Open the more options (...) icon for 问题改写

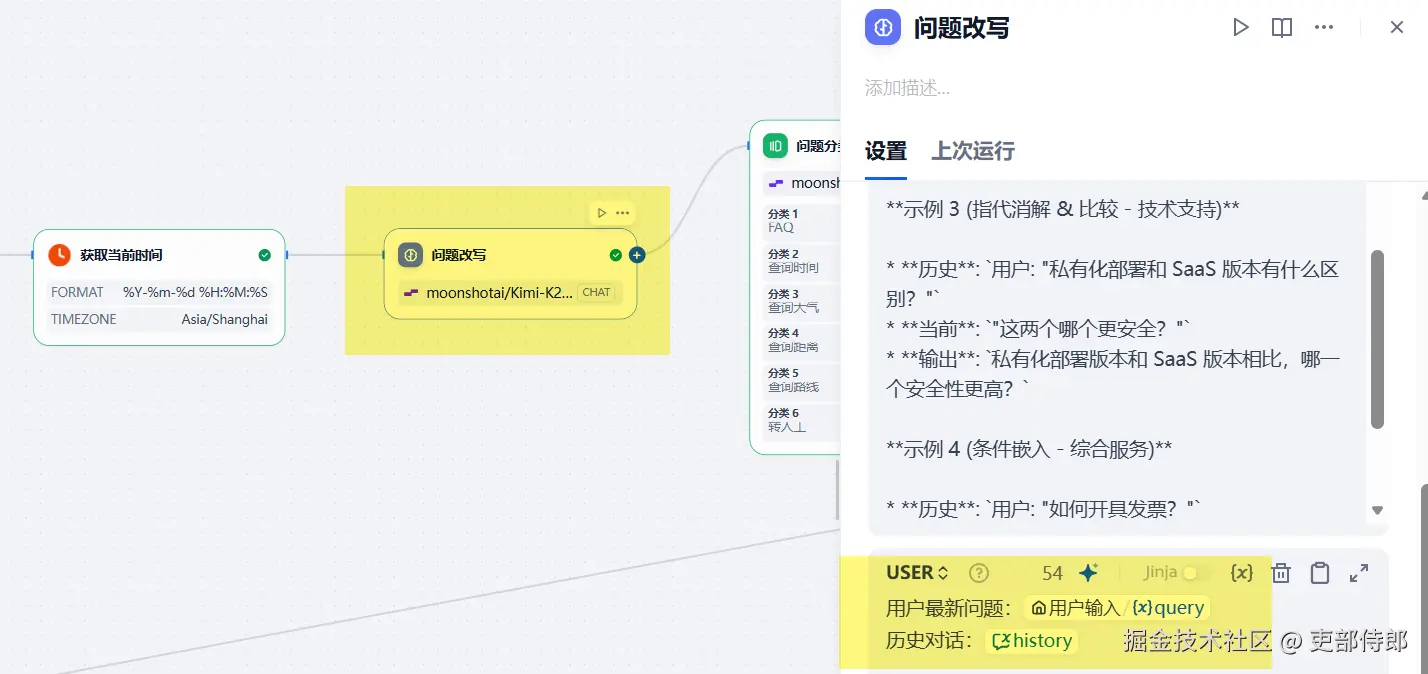tap(1324, 27)
